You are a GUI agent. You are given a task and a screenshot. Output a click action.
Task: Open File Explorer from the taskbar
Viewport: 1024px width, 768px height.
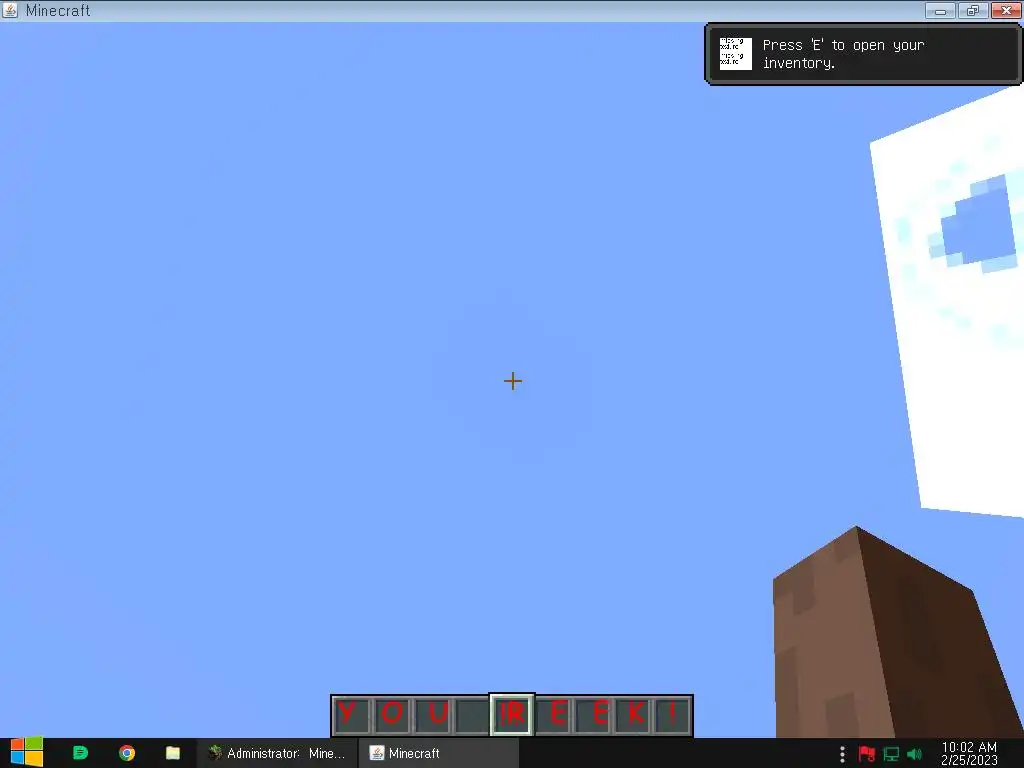coord(172,753)
